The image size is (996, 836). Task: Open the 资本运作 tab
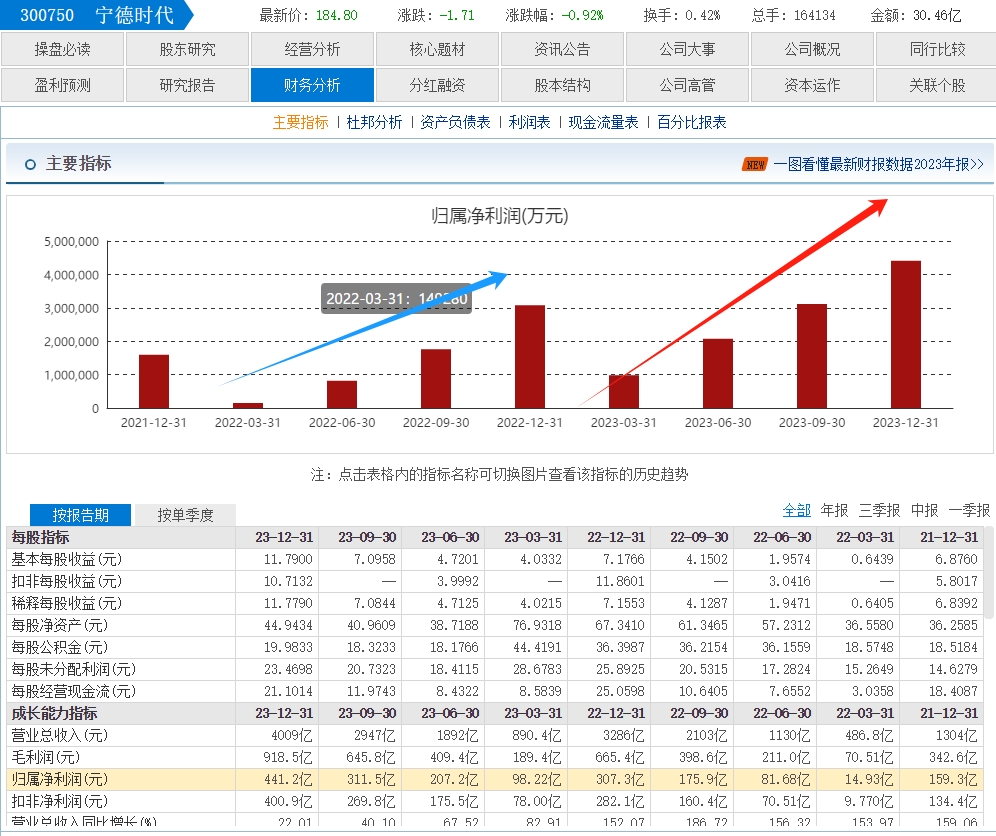coord(812,85)
